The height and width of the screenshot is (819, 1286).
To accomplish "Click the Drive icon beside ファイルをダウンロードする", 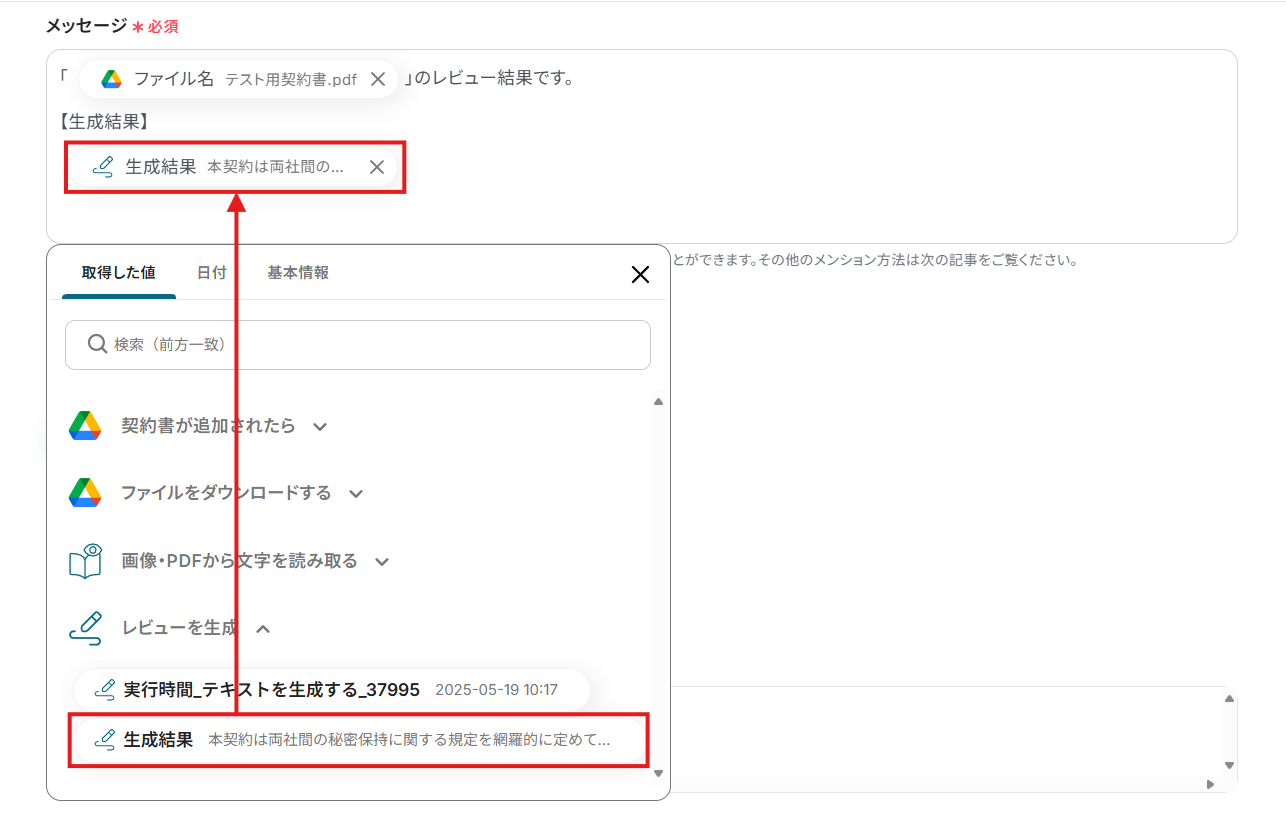I will pos(85,493).
